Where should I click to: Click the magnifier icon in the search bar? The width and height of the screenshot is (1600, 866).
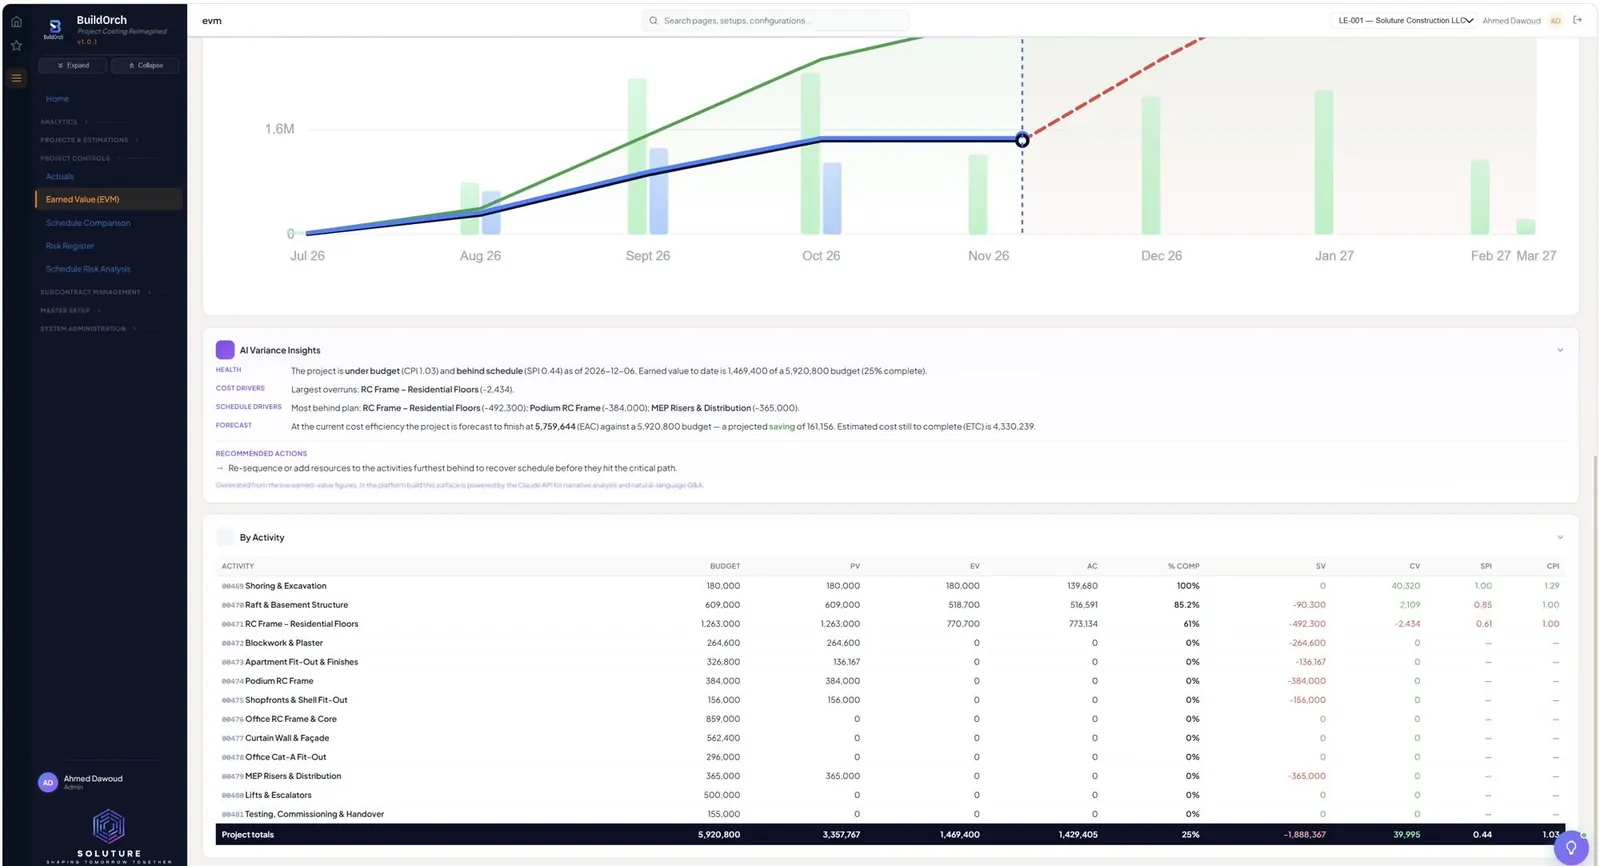(x=653, y=20)
